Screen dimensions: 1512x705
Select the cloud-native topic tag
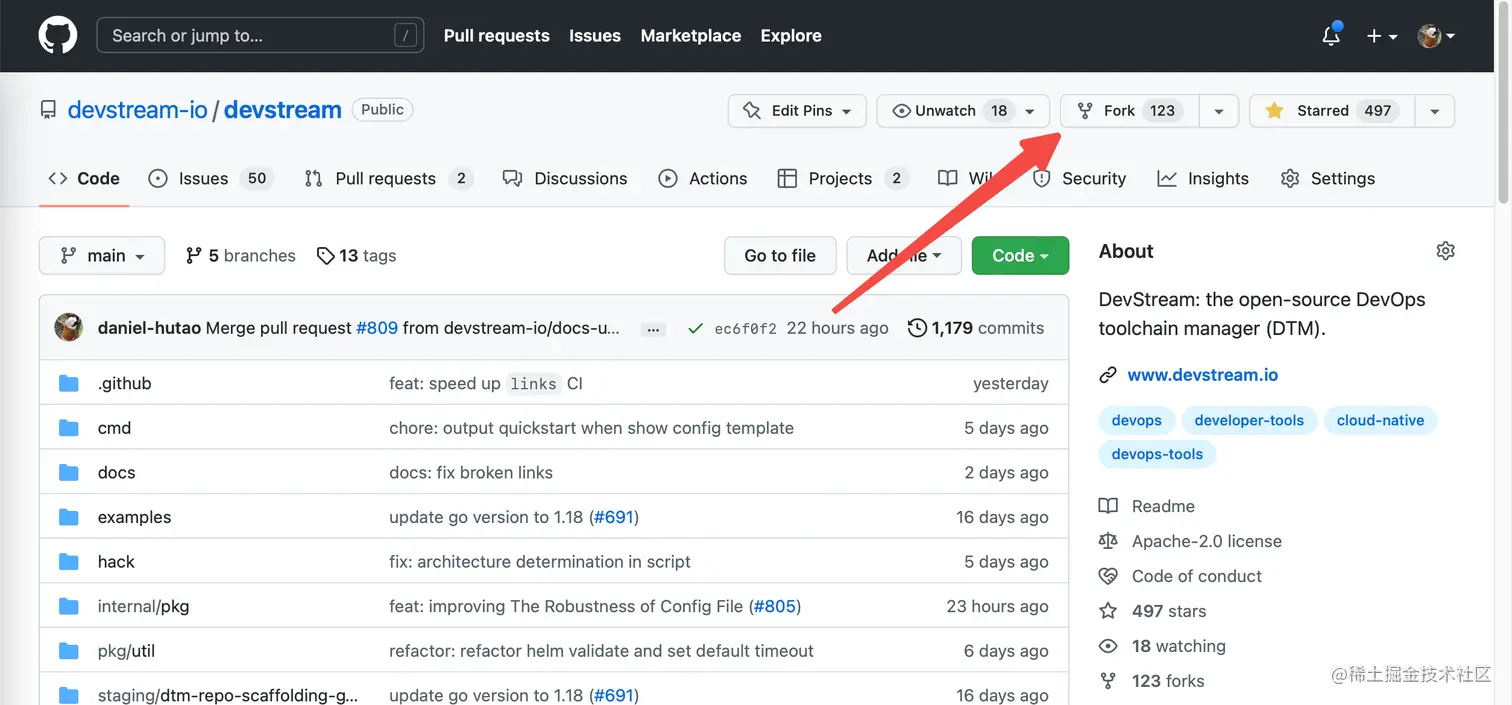(1380, 420)
